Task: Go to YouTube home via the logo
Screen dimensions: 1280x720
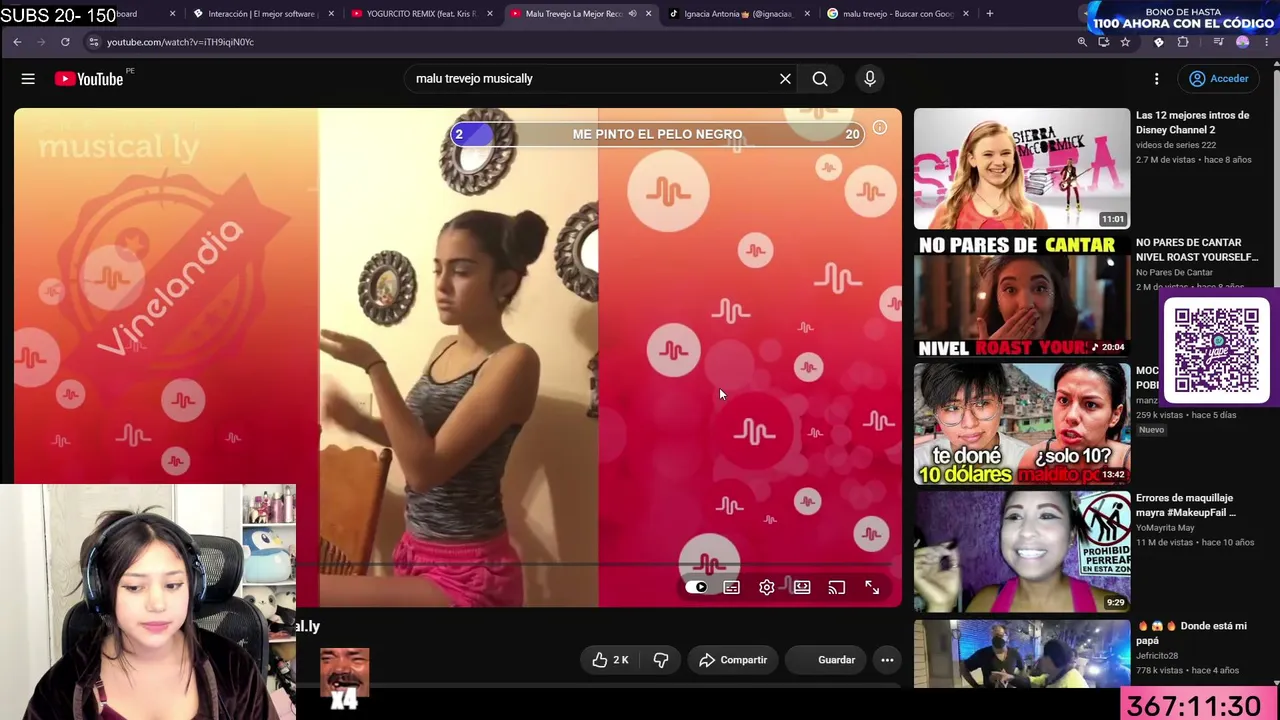Action: pos(89,79)
